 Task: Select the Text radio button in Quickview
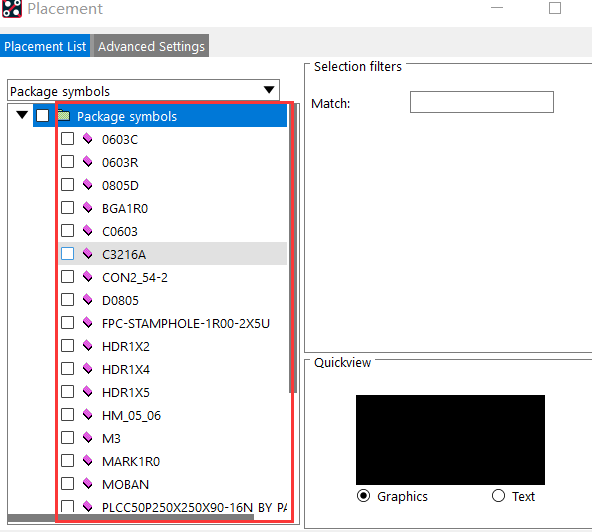point(498,495)
